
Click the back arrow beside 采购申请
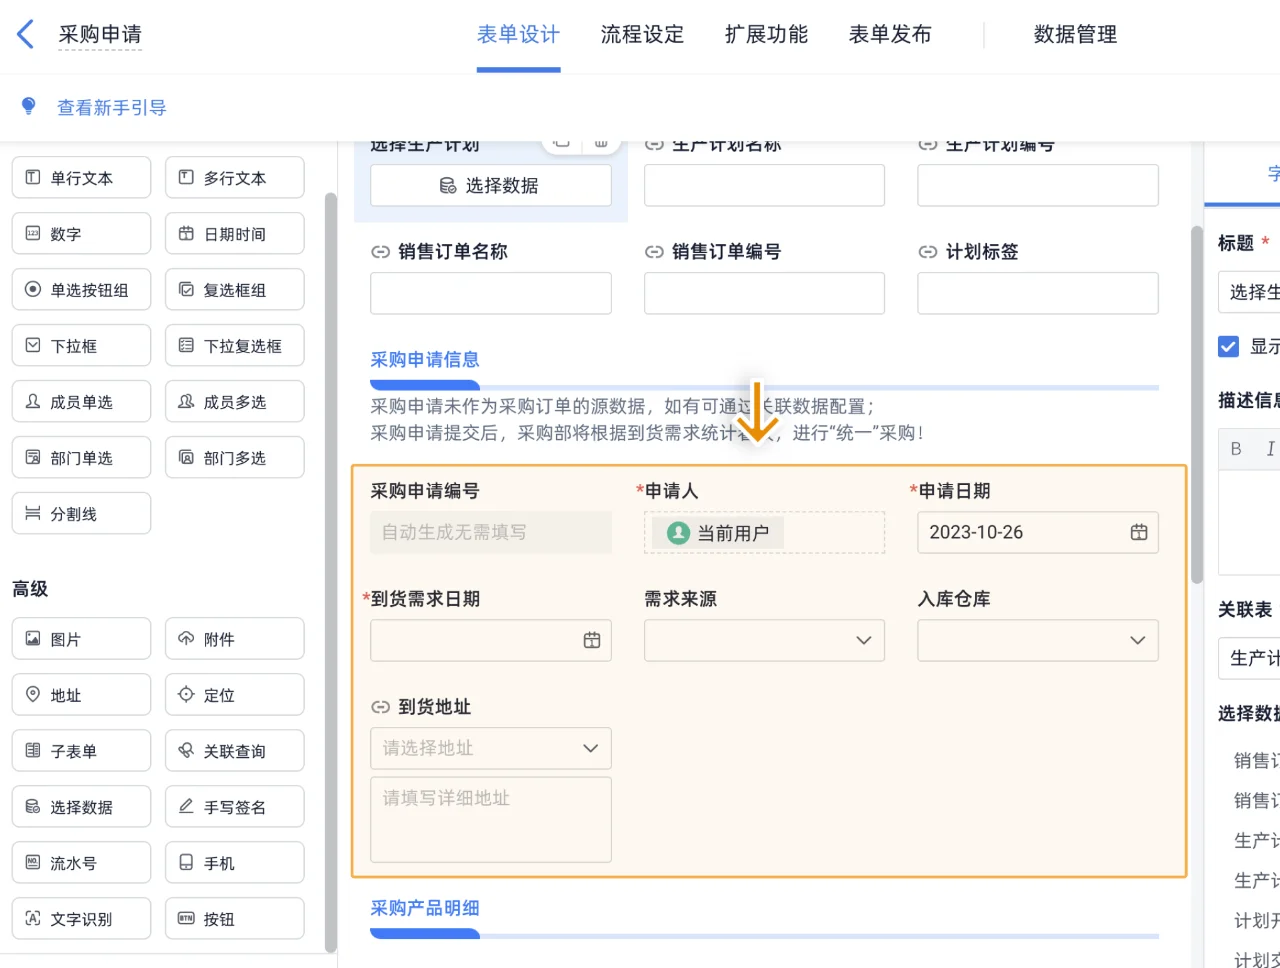point(24,33)
